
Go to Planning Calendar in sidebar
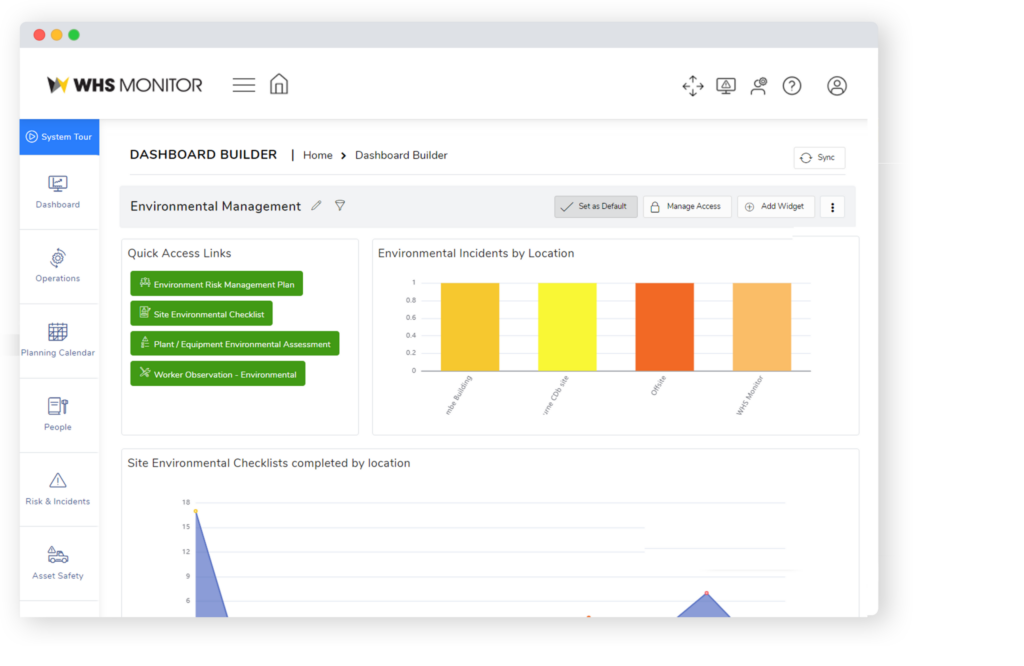(x=58, y=340)
